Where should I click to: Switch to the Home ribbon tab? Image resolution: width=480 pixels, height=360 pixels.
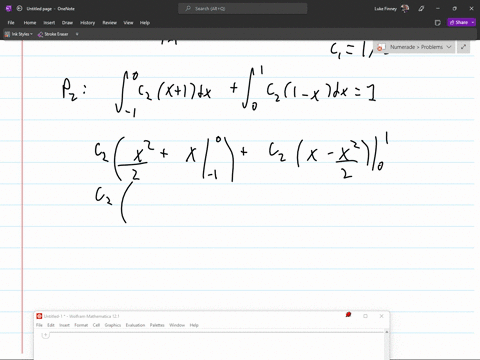[30, 23]
